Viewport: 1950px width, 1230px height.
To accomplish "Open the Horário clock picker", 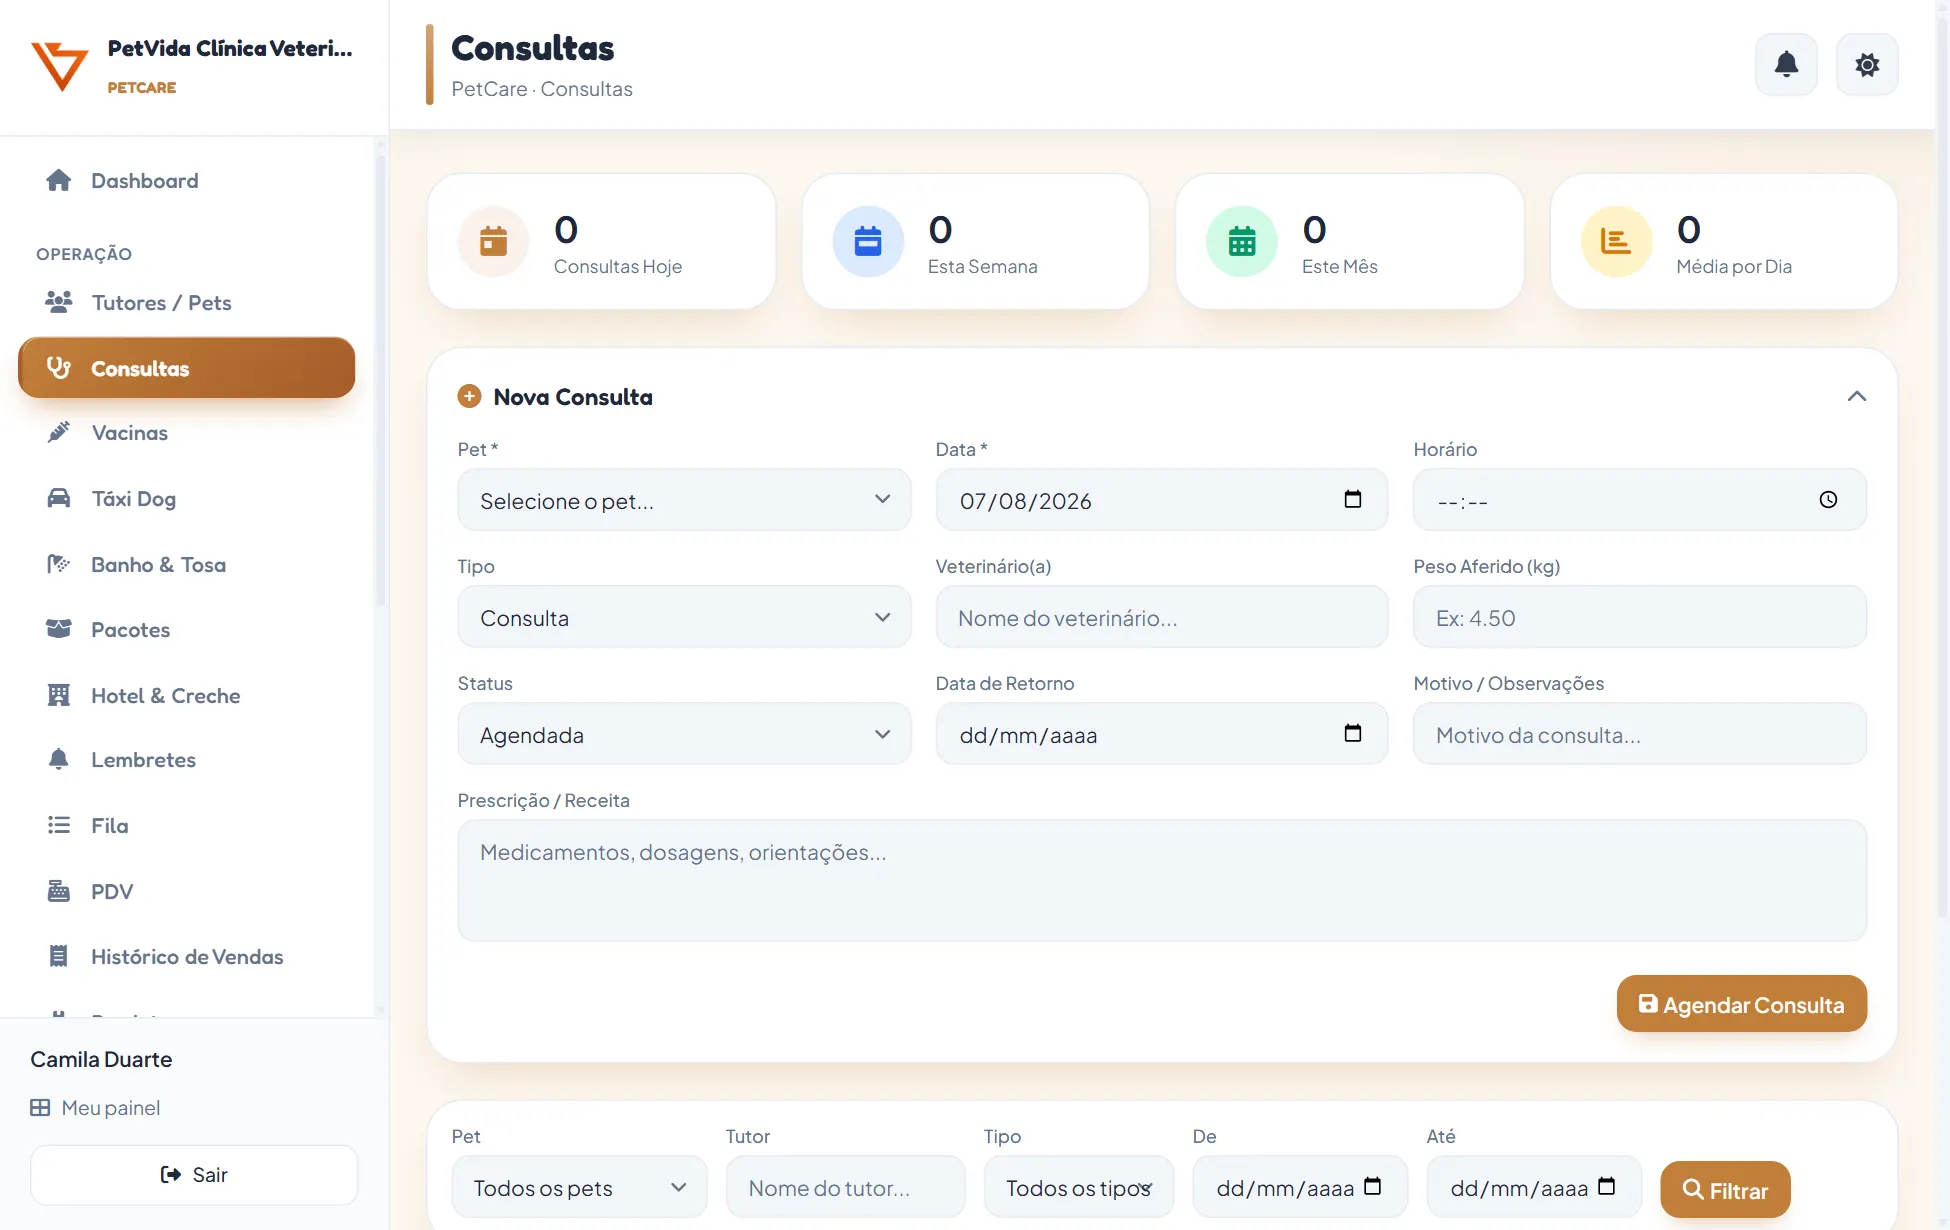I will 1828,500.
